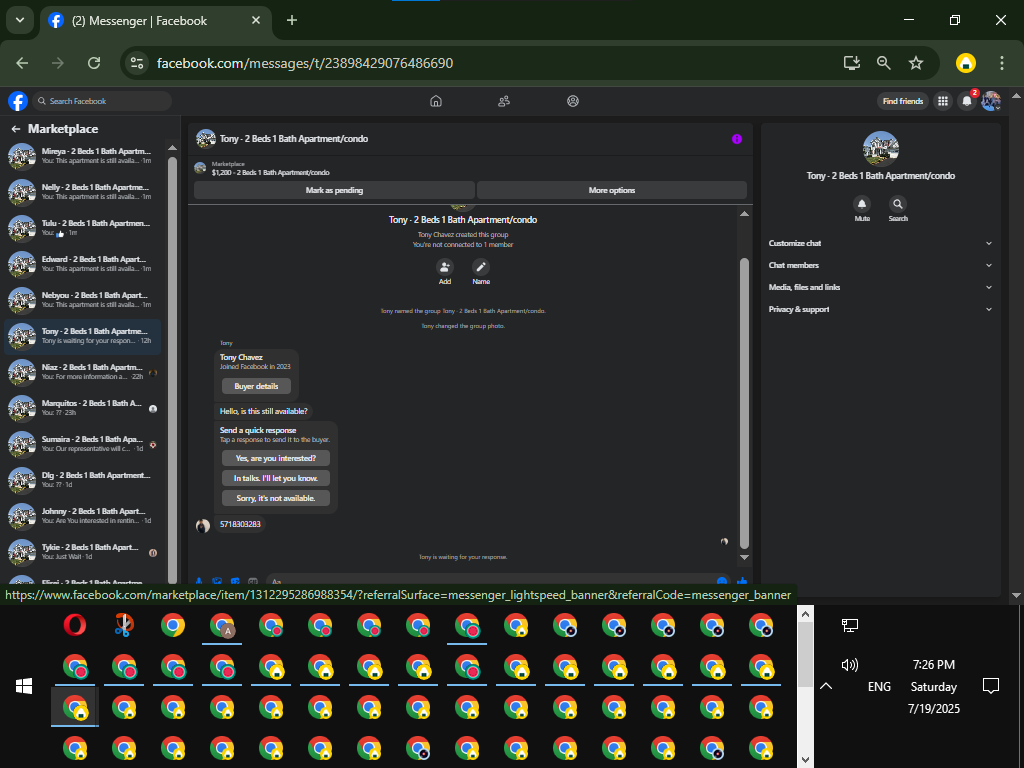Image resolution: width=1024 pixels, height=768 pixels.
Task: Click the More options button
Action: [x=612, y=190]
